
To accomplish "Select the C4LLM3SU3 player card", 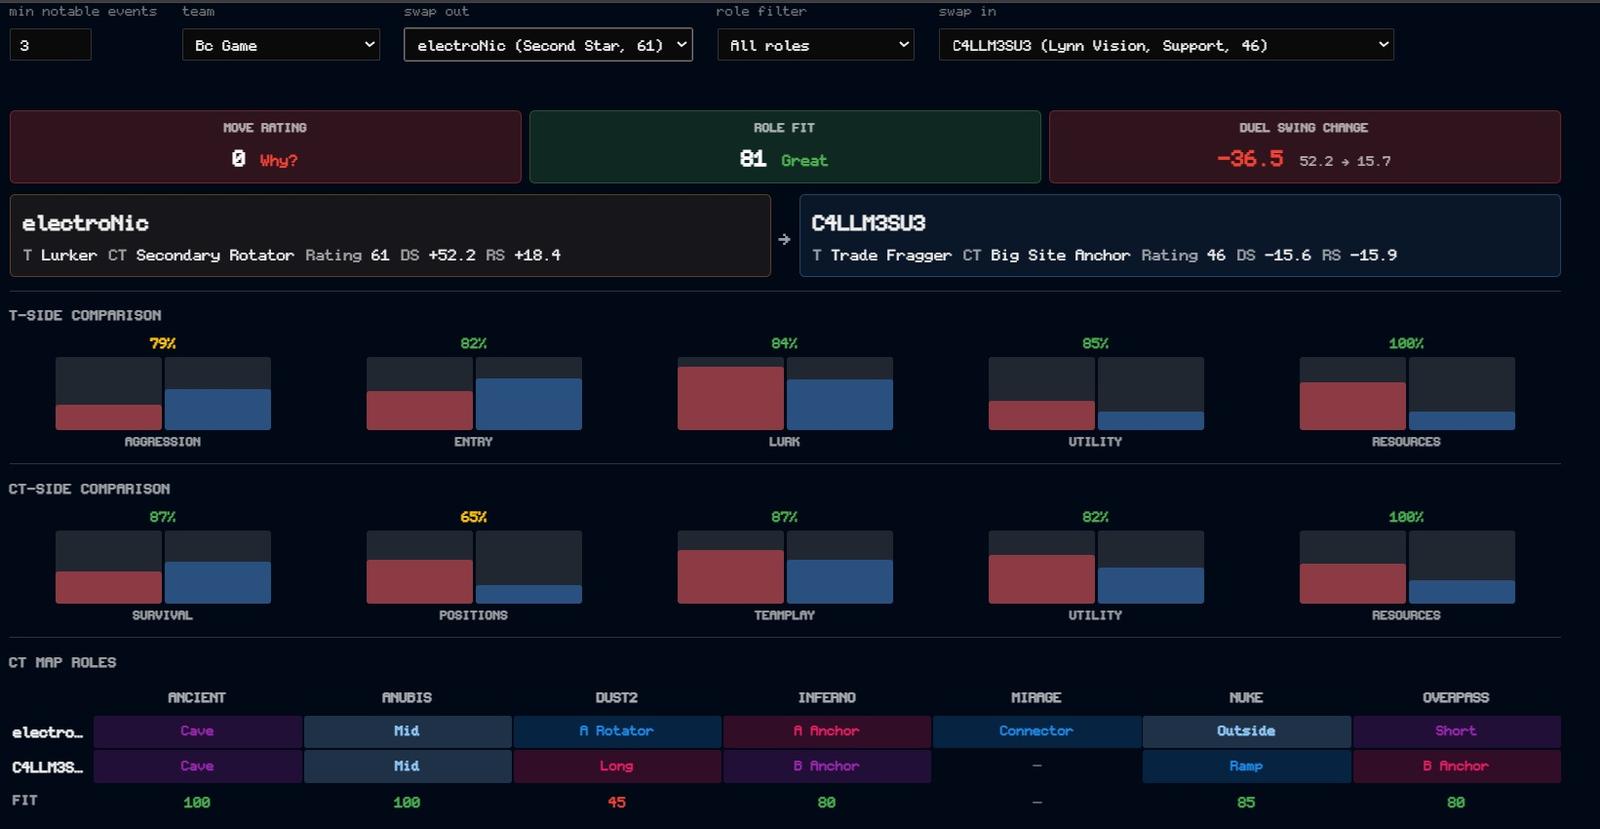I will (1180, 236).
